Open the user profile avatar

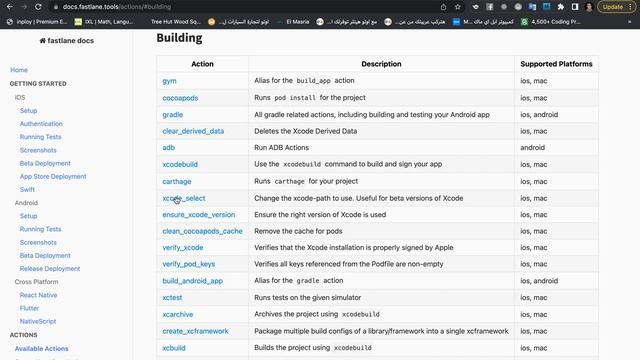click(x=589, y=7)
